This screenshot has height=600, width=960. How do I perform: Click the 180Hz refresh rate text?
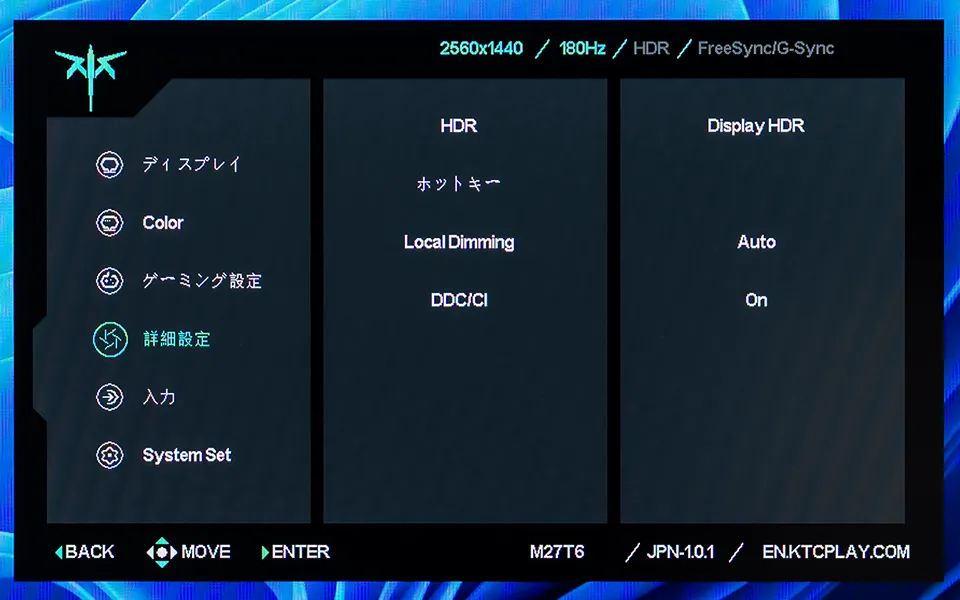click(x=582, y=48)
